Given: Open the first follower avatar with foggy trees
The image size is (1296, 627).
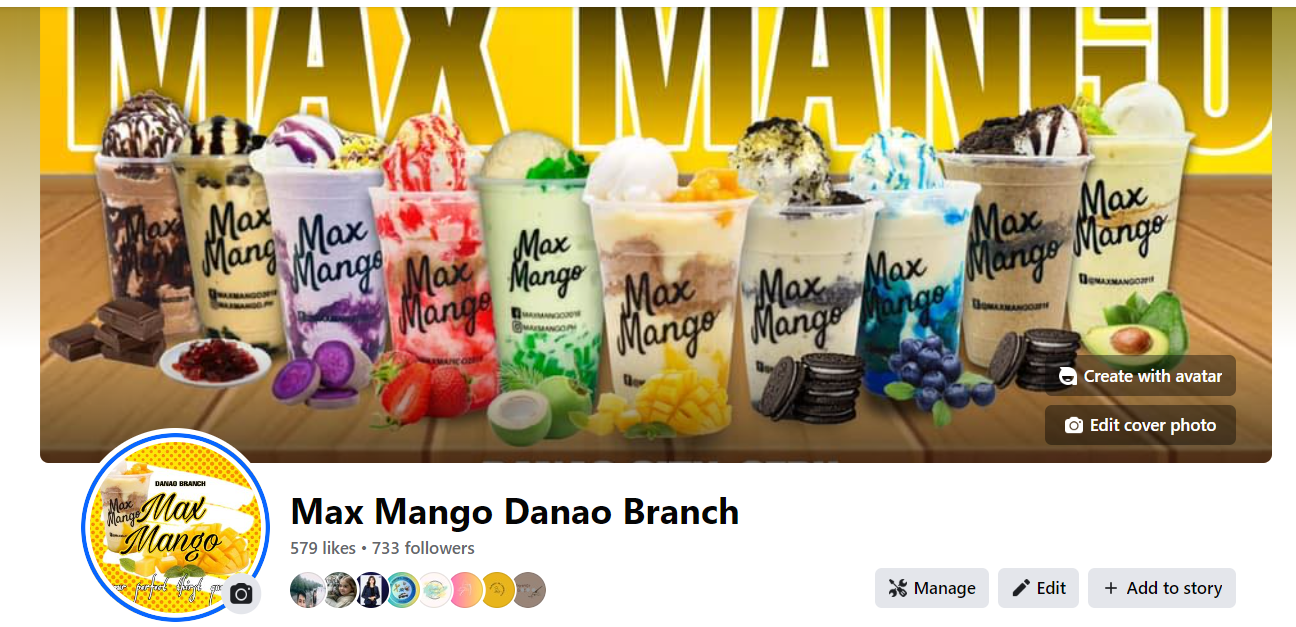Looking at the screenshot, I should tap(307, 590).
